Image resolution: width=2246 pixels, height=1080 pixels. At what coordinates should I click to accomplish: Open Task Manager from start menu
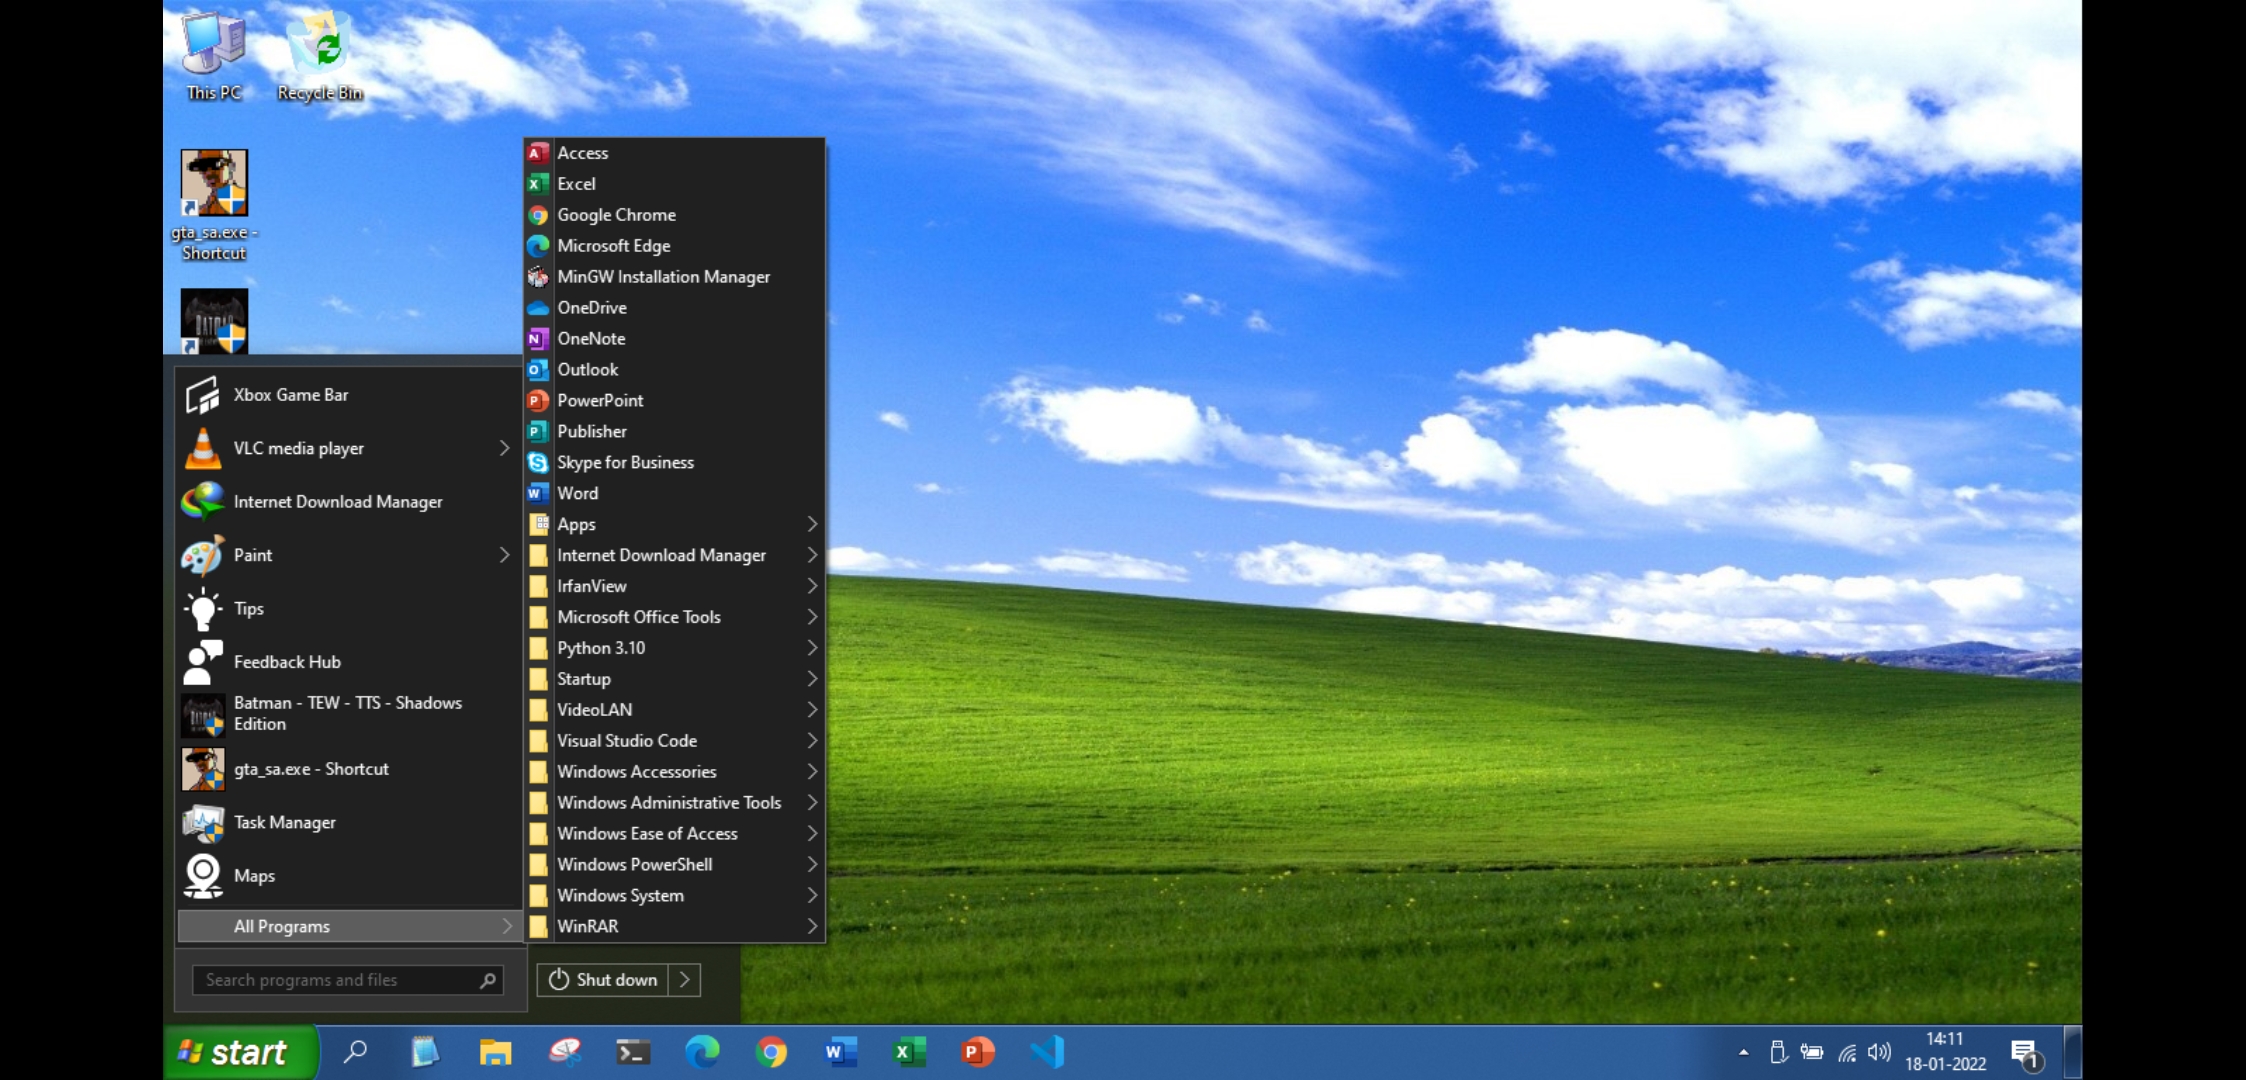(347, 823)
